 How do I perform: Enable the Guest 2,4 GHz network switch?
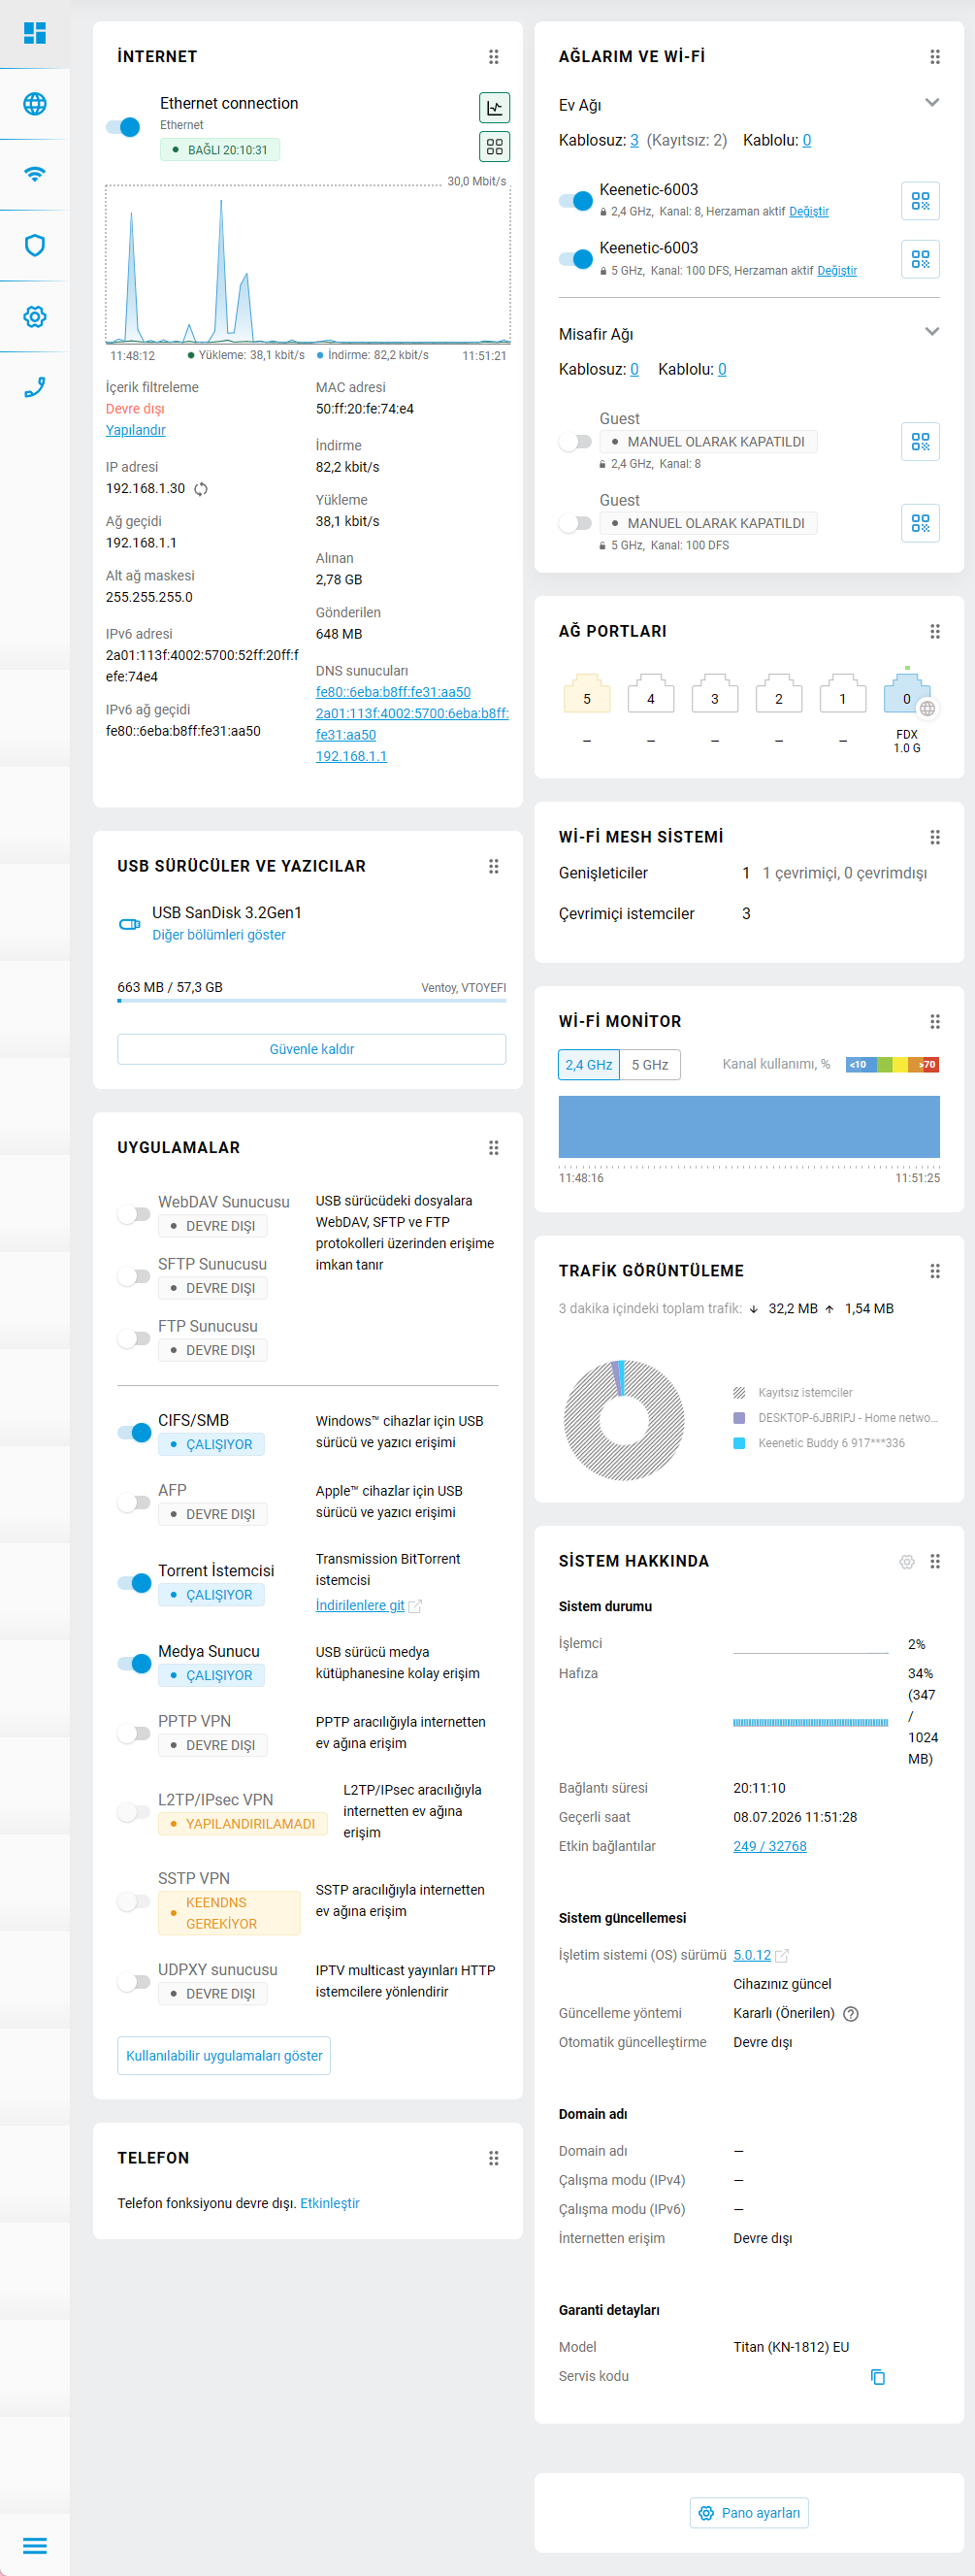click(x=576, y=441)
